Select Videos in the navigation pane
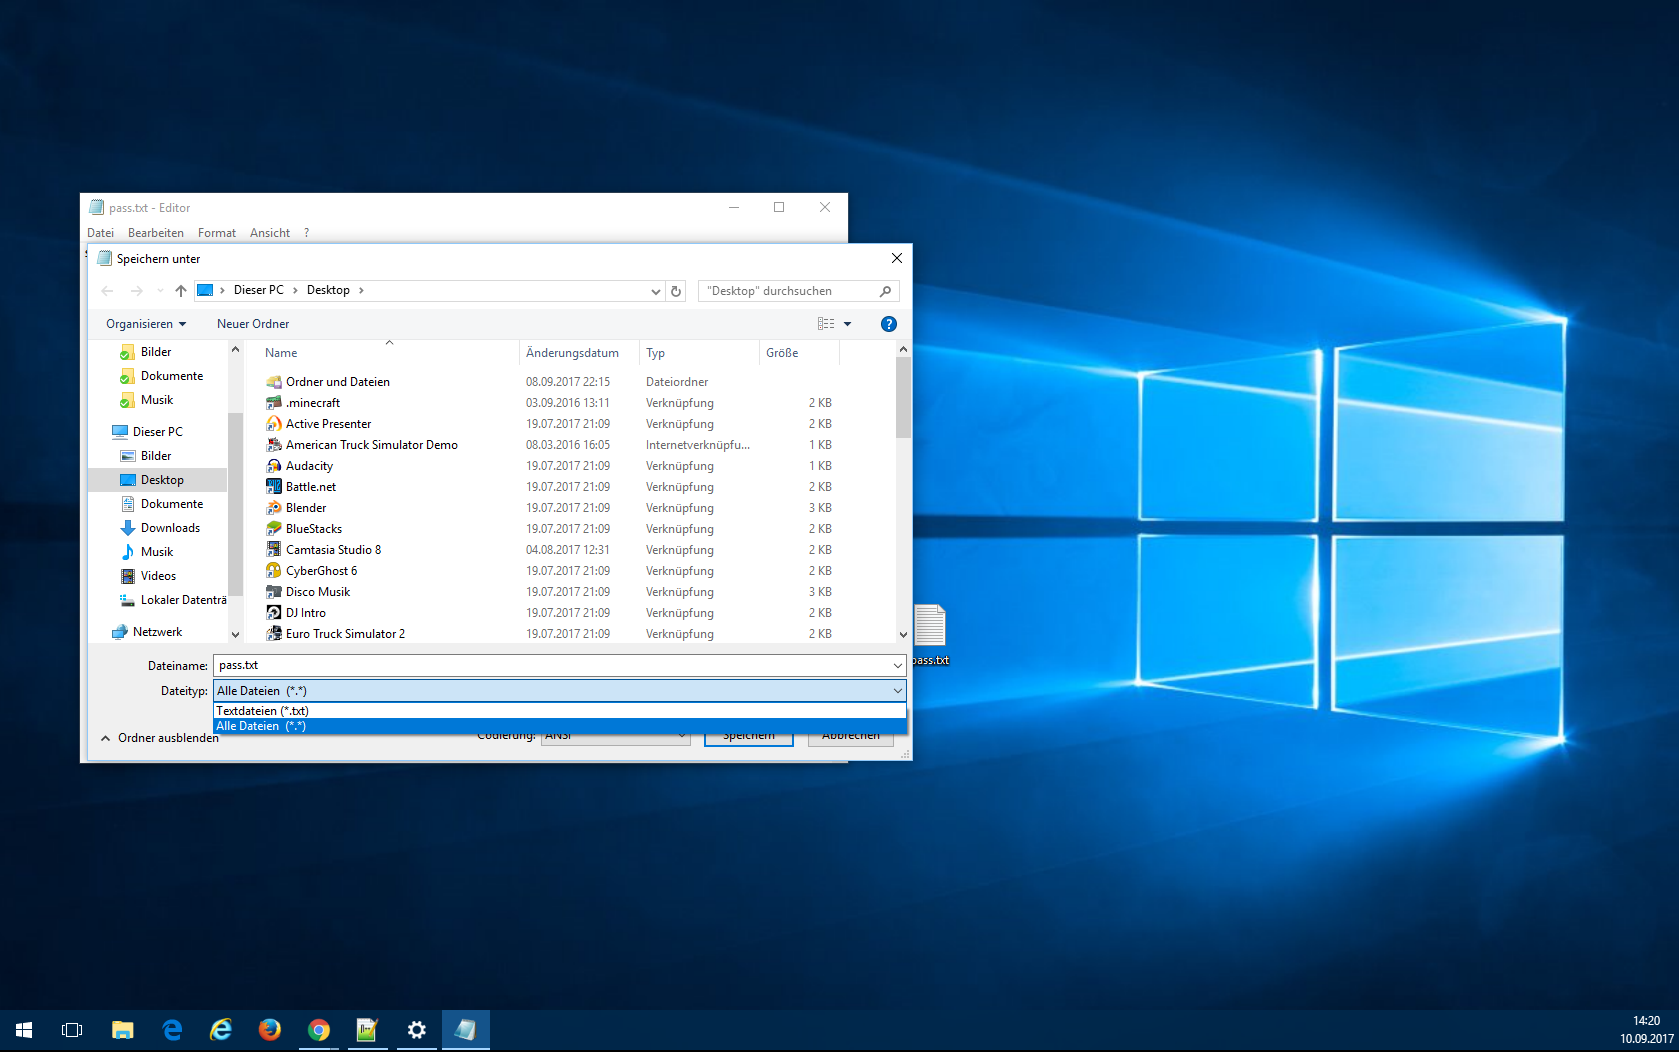The height and width of the screenshot is (1052, 1679). click(x=157, y=576)
